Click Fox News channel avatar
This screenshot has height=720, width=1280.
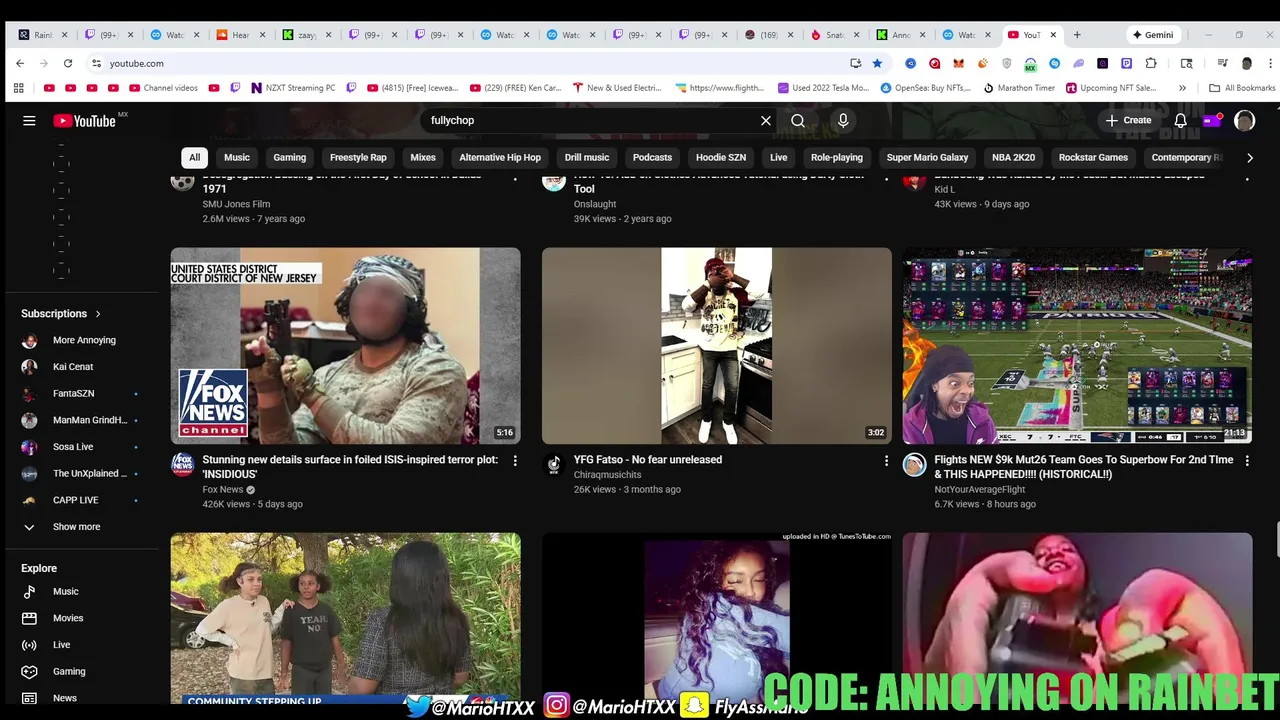point(182,464)
